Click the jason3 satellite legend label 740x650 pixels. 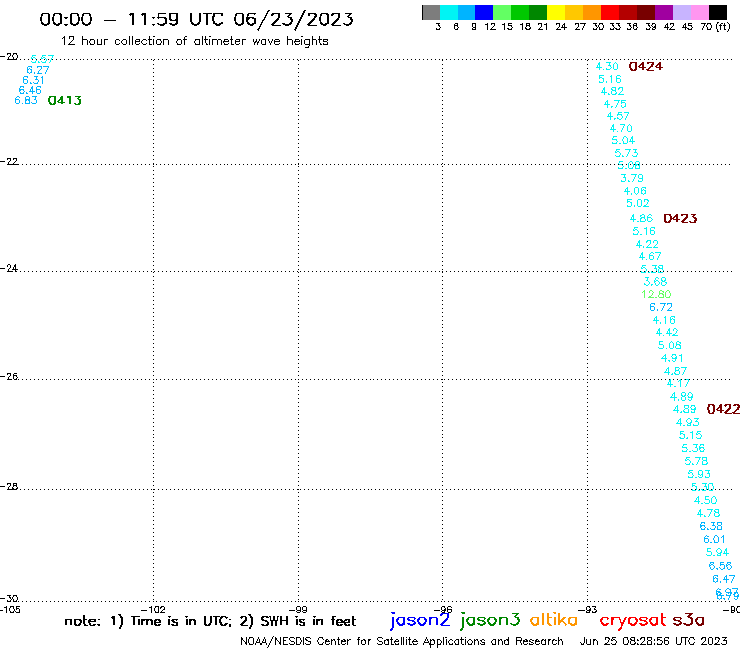(x=490, y=620)
